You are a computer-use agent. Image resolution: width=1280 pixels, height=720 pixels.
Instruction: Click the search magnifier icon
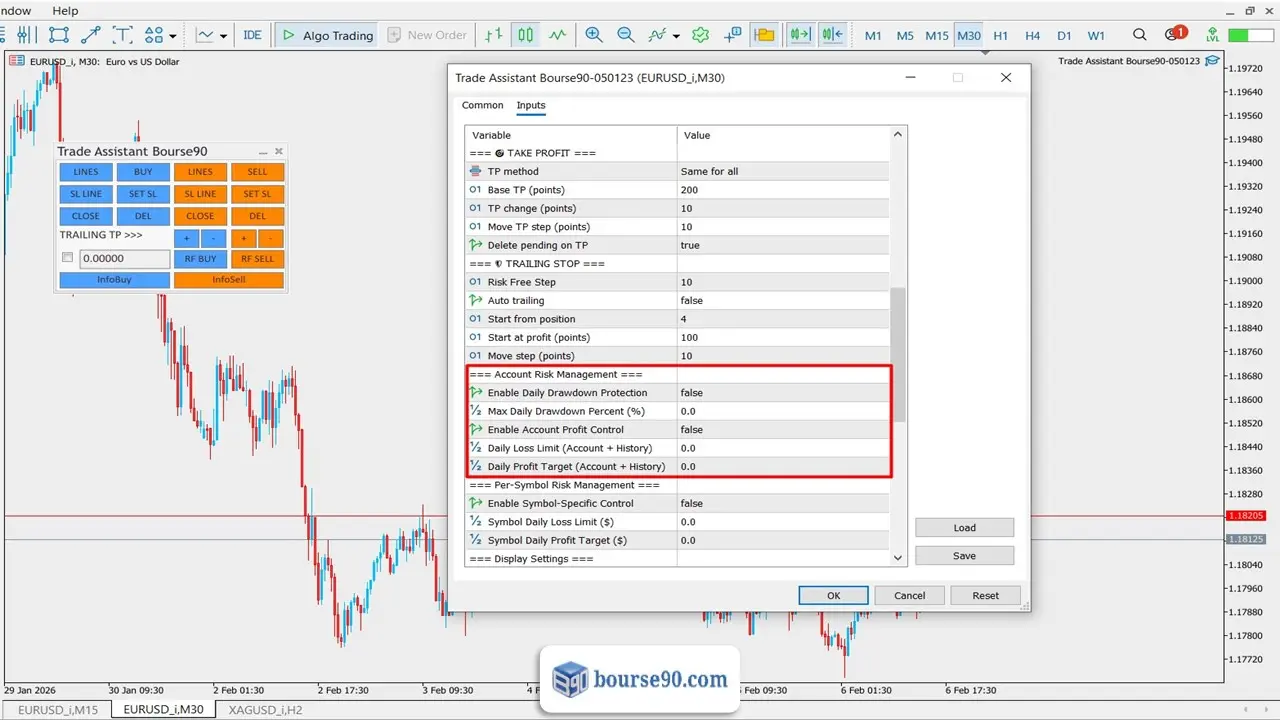[x=1140, y=35]
